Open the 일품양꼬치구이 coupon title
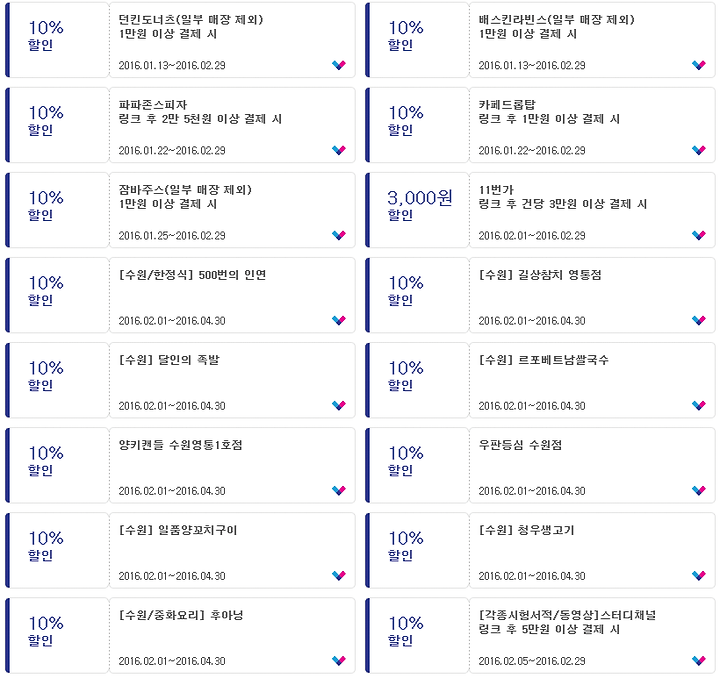 tap(178, 530)
